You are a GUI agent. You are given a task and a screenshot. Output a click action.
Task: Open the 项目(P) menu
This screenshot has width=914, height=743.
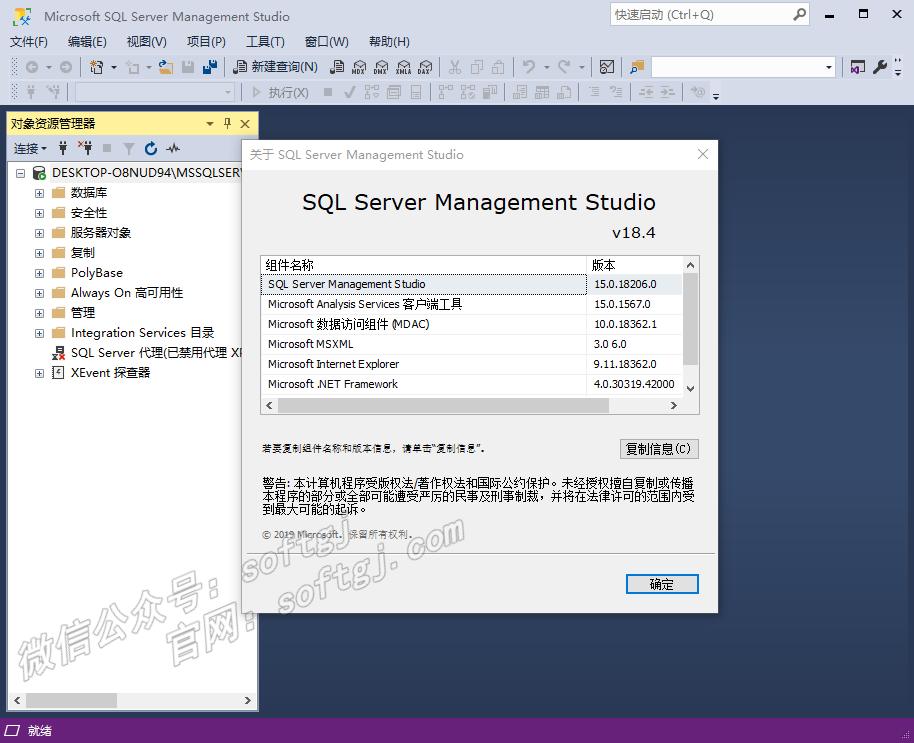[x=206, y=42]
